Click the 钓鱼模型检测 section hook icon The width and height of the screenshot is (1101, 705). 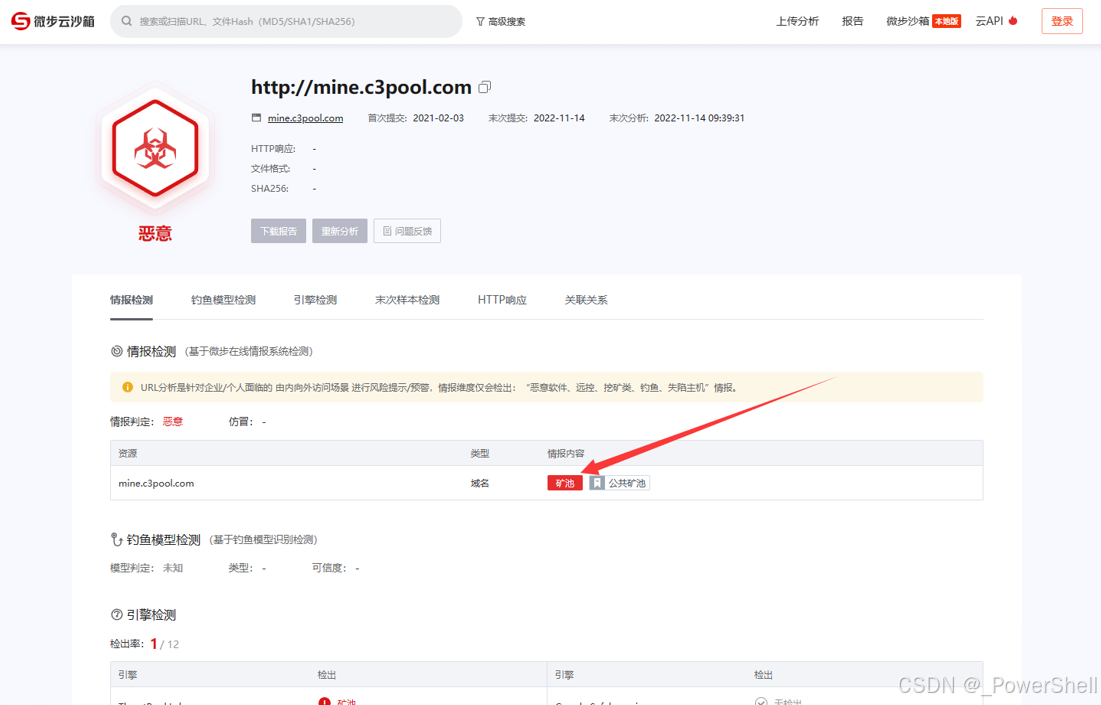point(117,539)
